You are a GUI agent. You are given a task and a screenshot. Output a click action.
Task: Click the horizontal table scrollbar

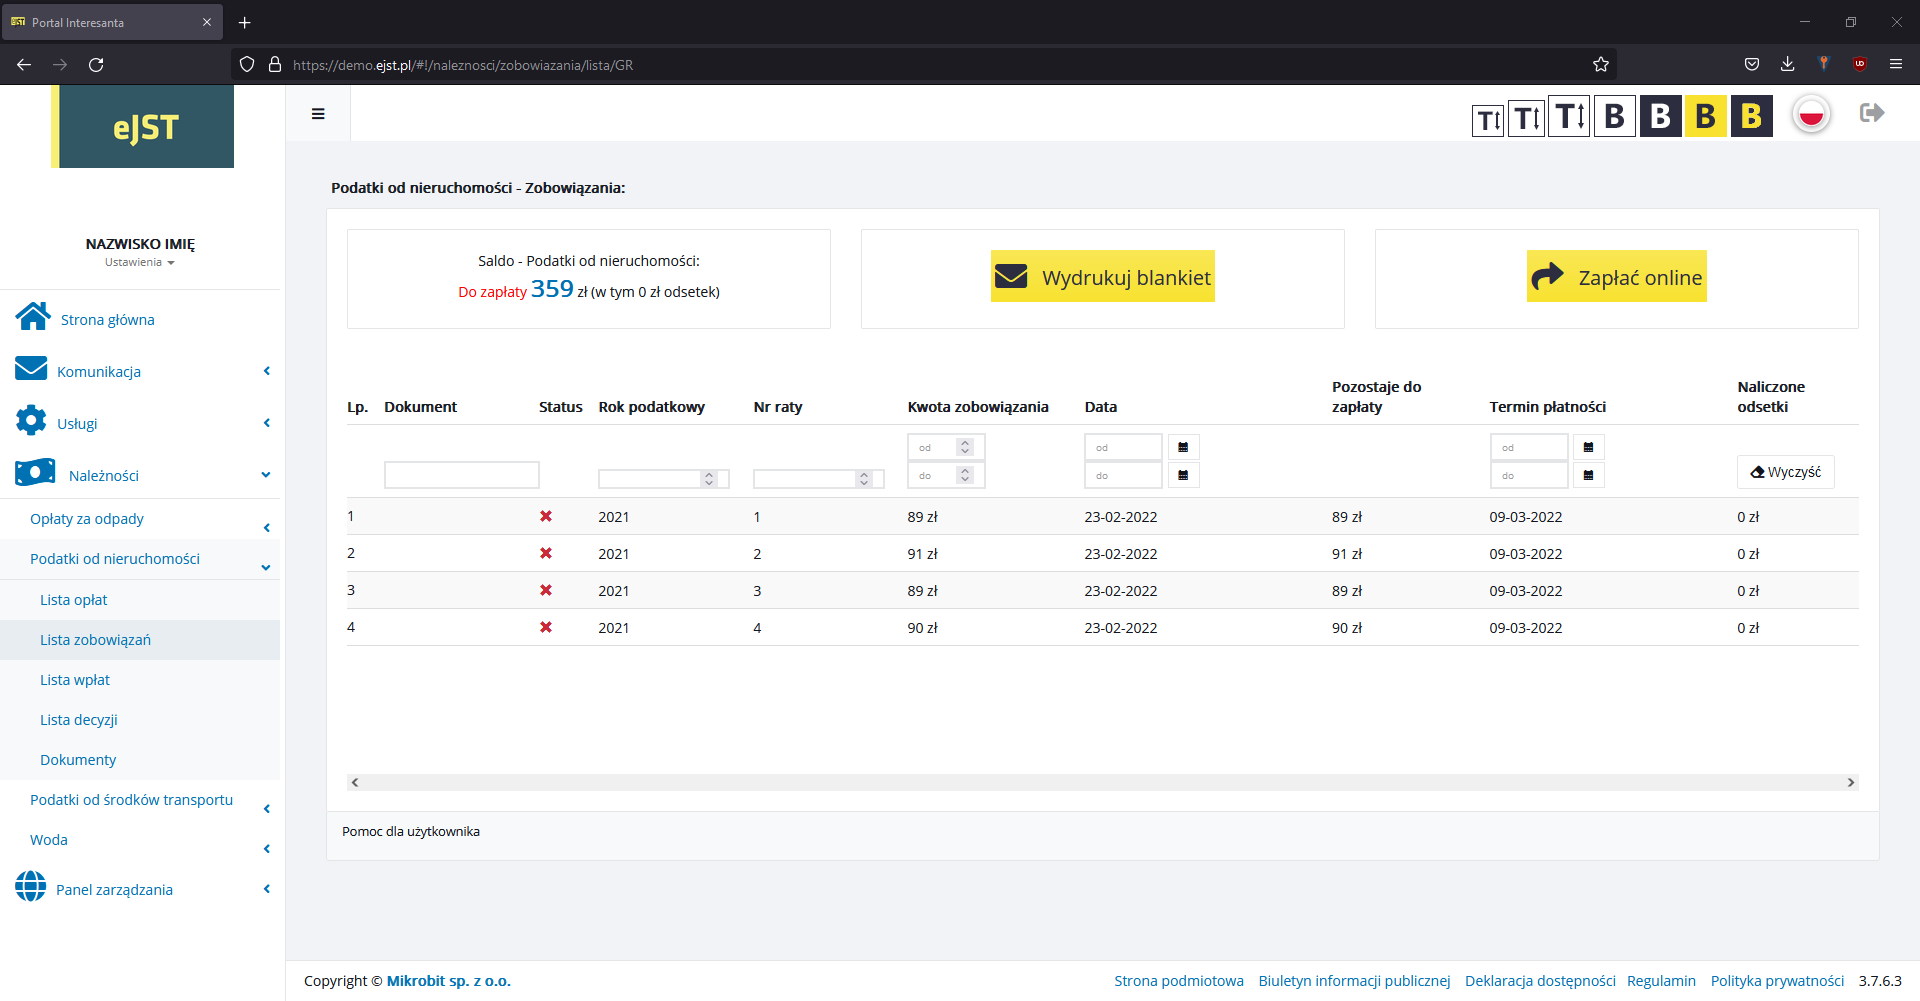1100,783
